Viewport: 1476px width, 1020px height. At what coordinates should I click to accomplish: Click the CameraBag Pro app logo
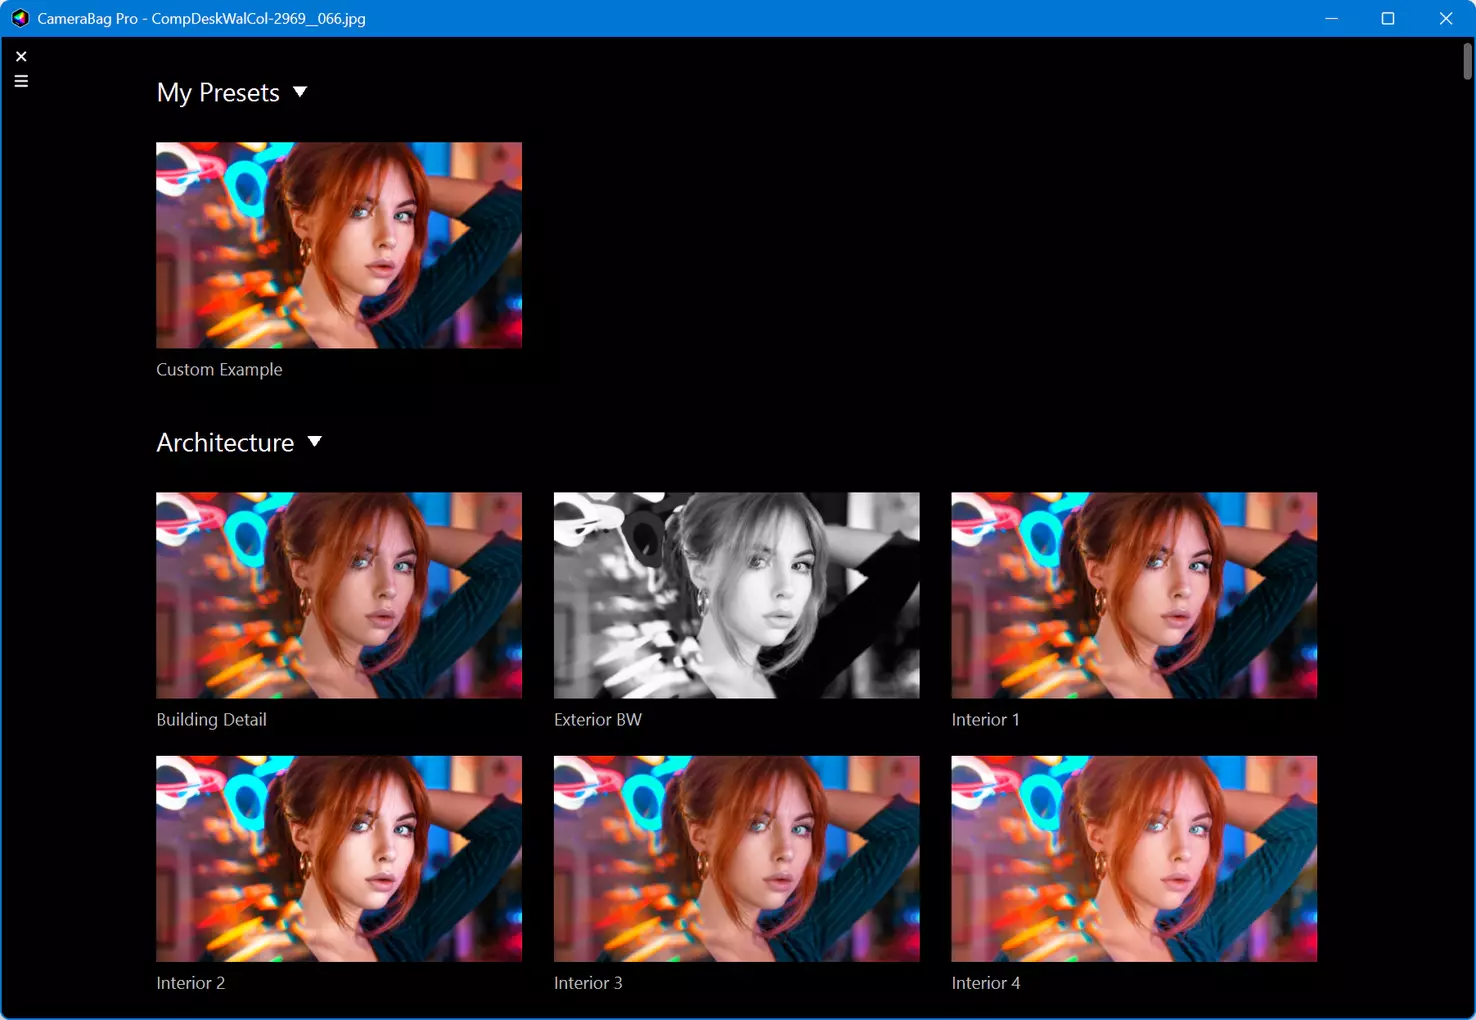[20, 18]
